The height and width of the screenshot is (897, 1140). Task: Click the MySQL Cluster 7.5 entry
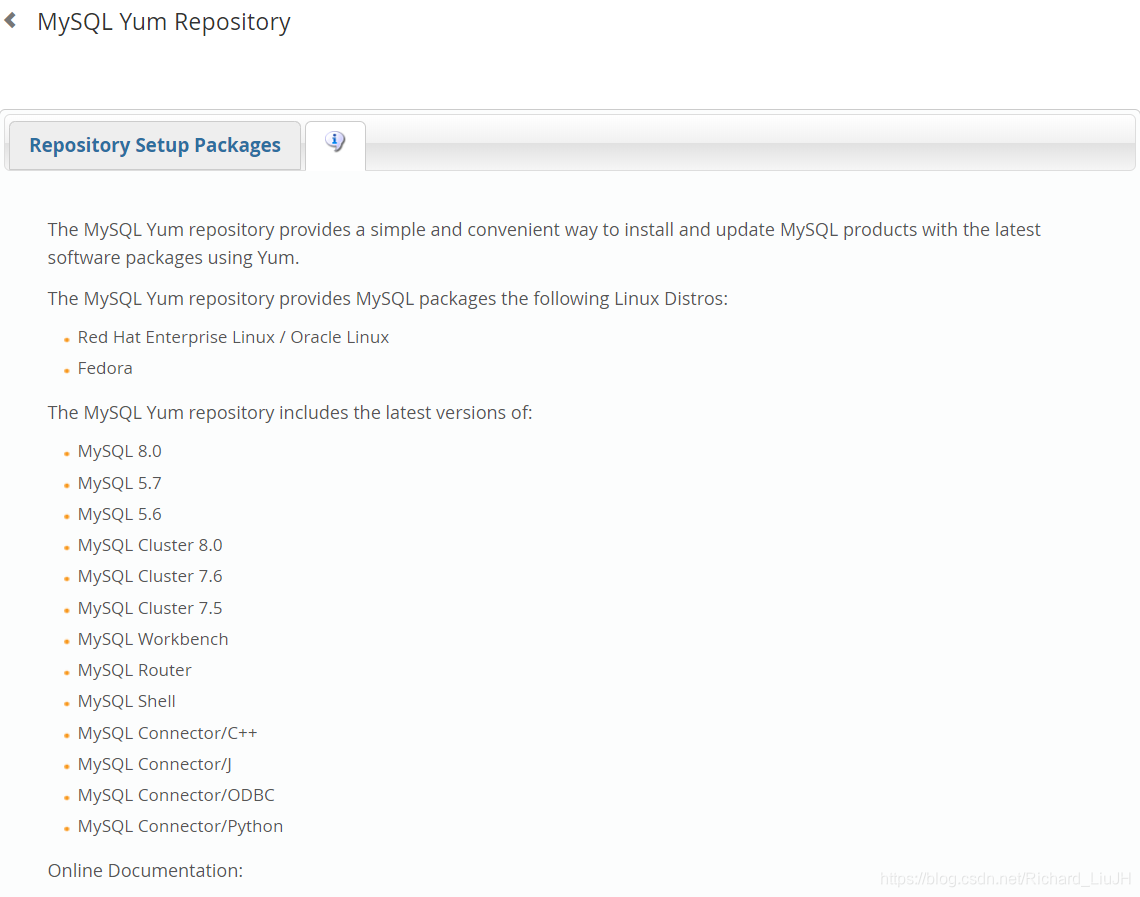(x=150, y=608)
